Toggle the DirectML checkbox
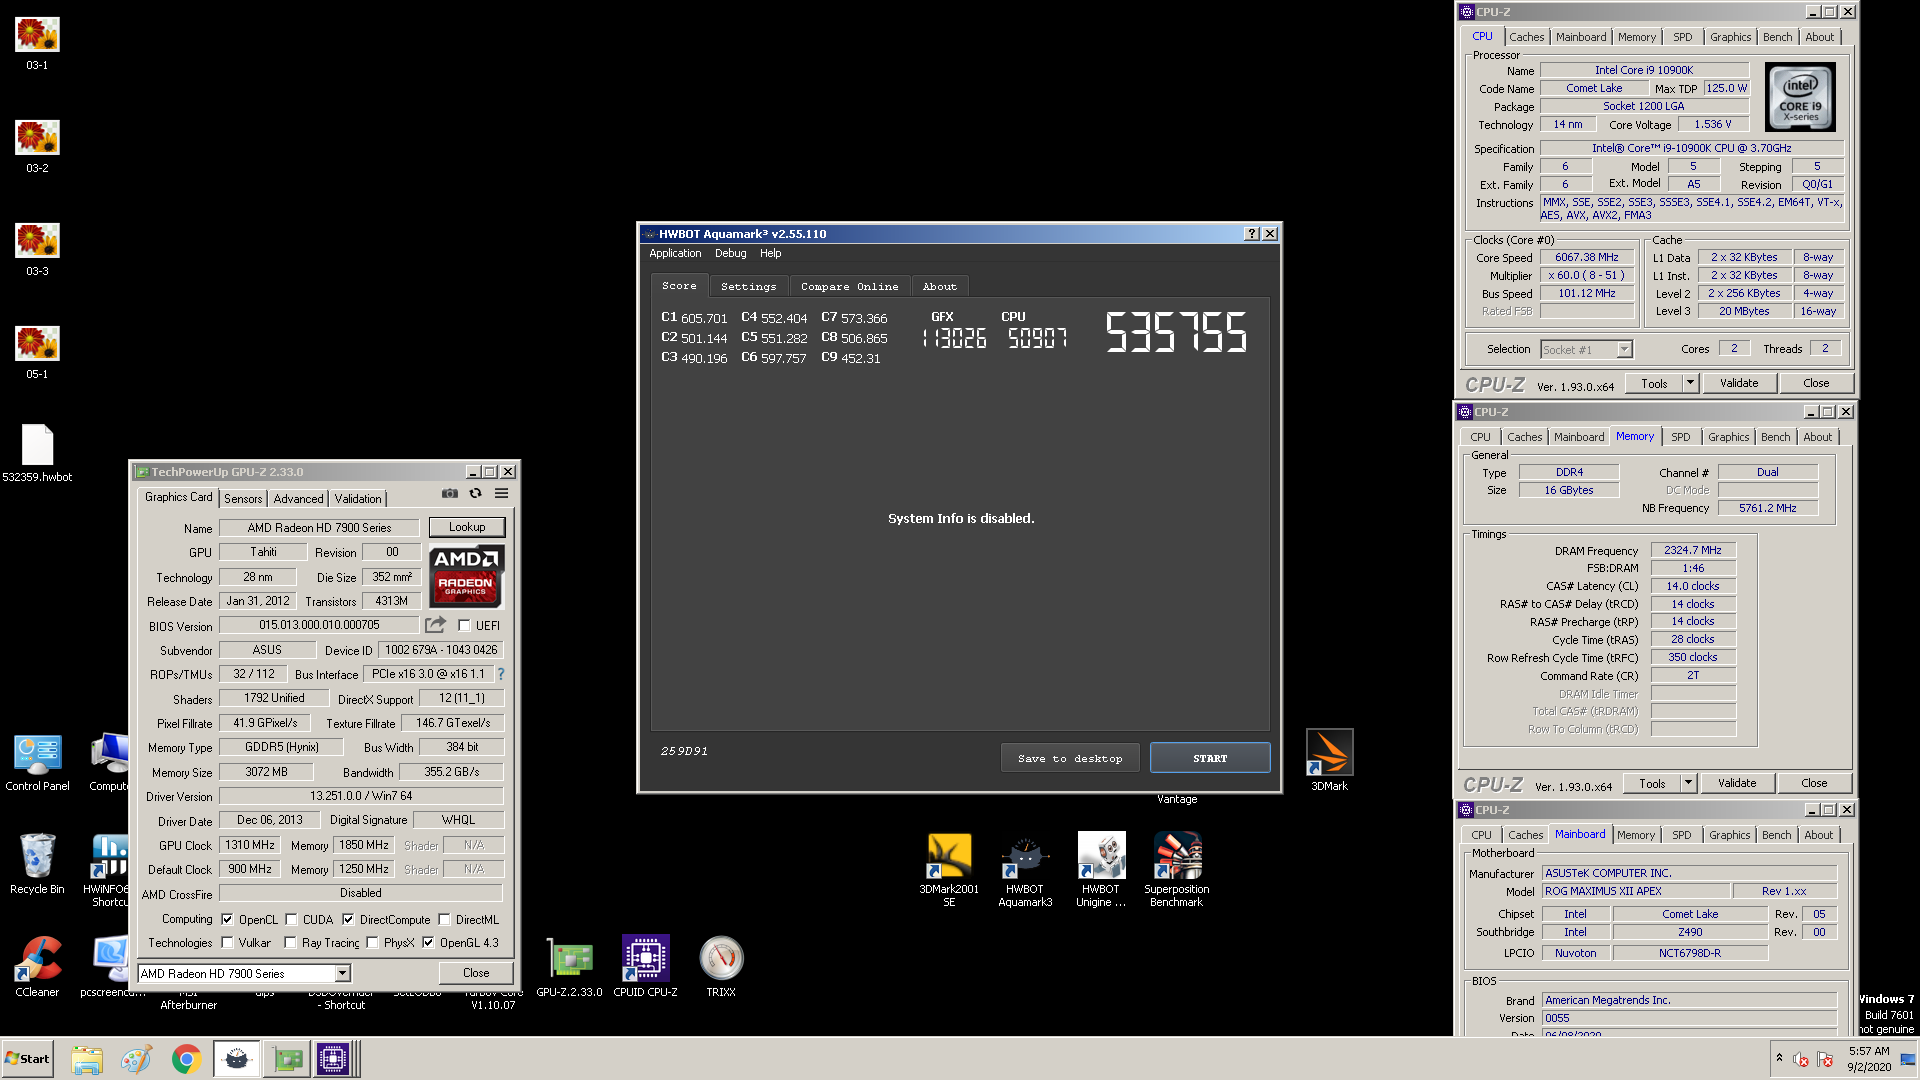Viewport: 1920px width, 1080px height. 444,919
